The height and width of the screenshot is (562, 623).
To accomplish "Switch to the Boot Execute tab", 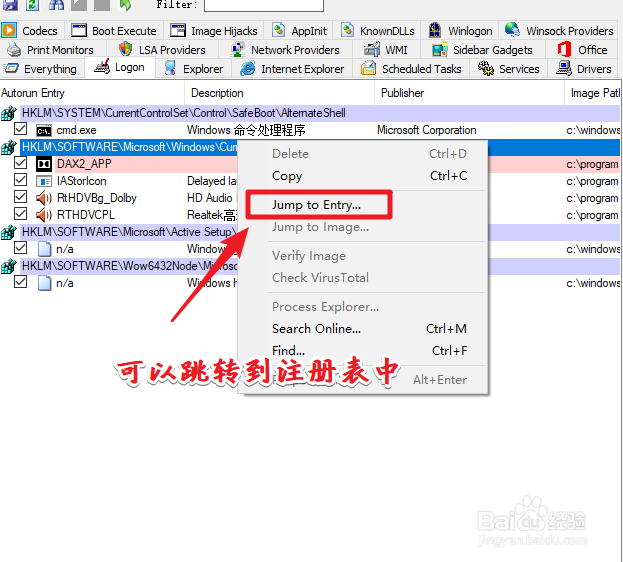I will (114, 31).
